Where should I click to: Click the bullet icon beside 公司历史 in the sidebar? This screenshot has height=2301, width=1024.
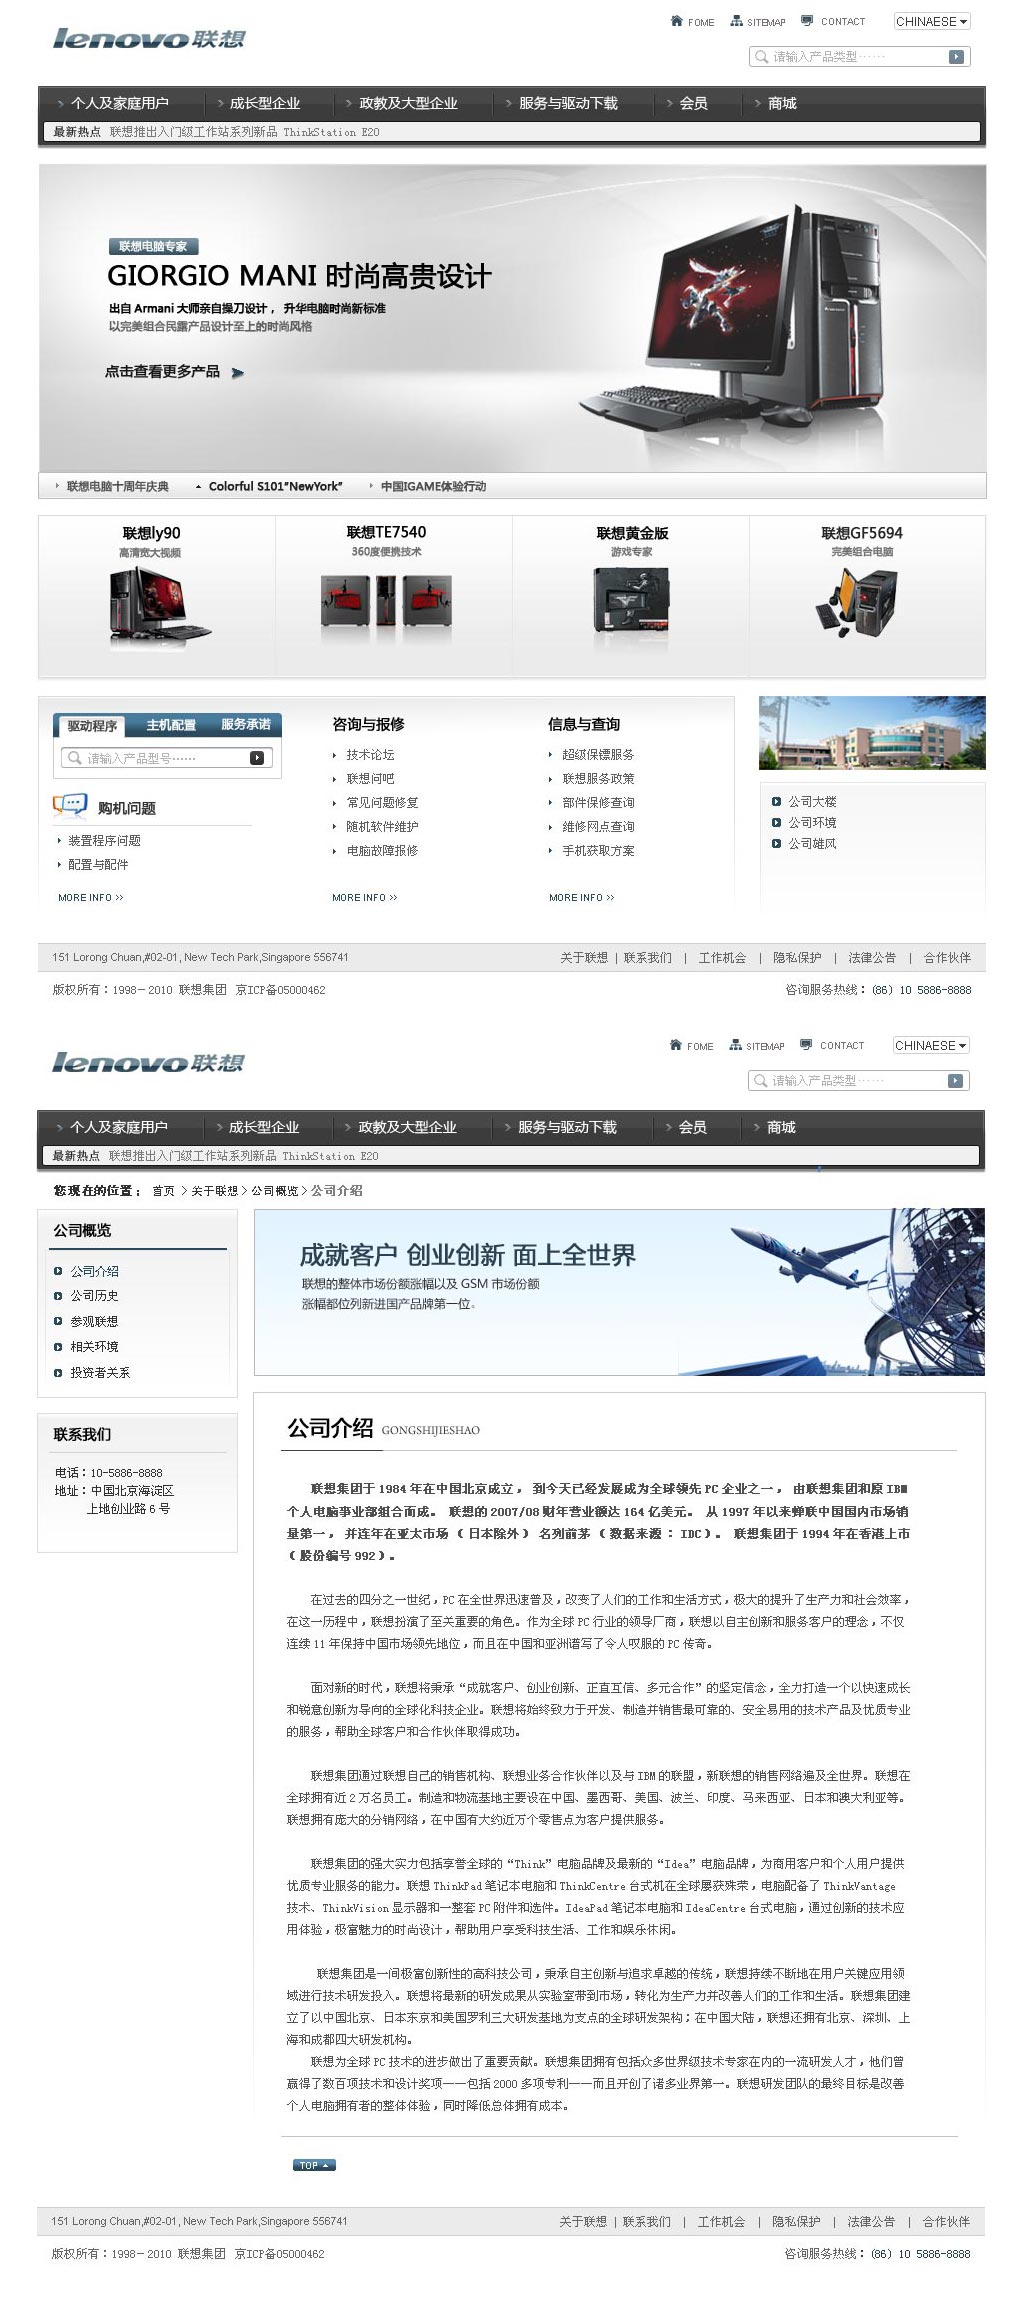coord(58,1296)
